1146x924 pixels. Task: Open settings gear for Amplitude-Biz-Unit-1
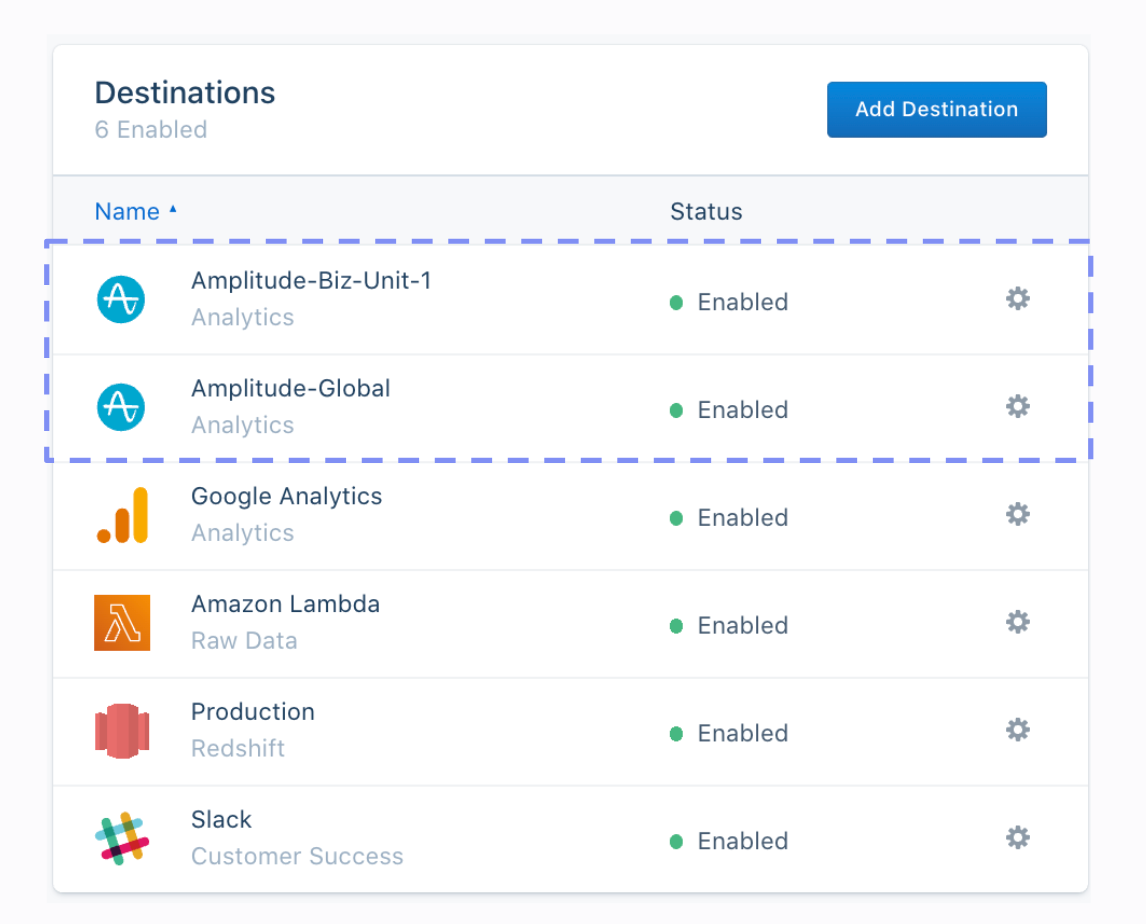point(1018,299)
